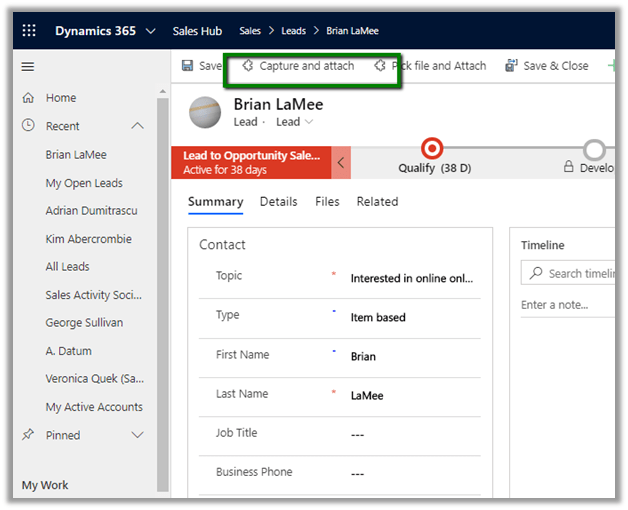
Task: Click the timeline search magnifier icon
Action: [536, 273]
